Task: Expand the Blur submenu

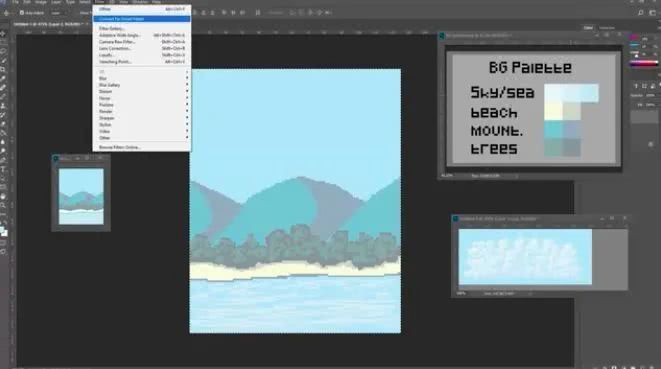Action: pos(142,78)
